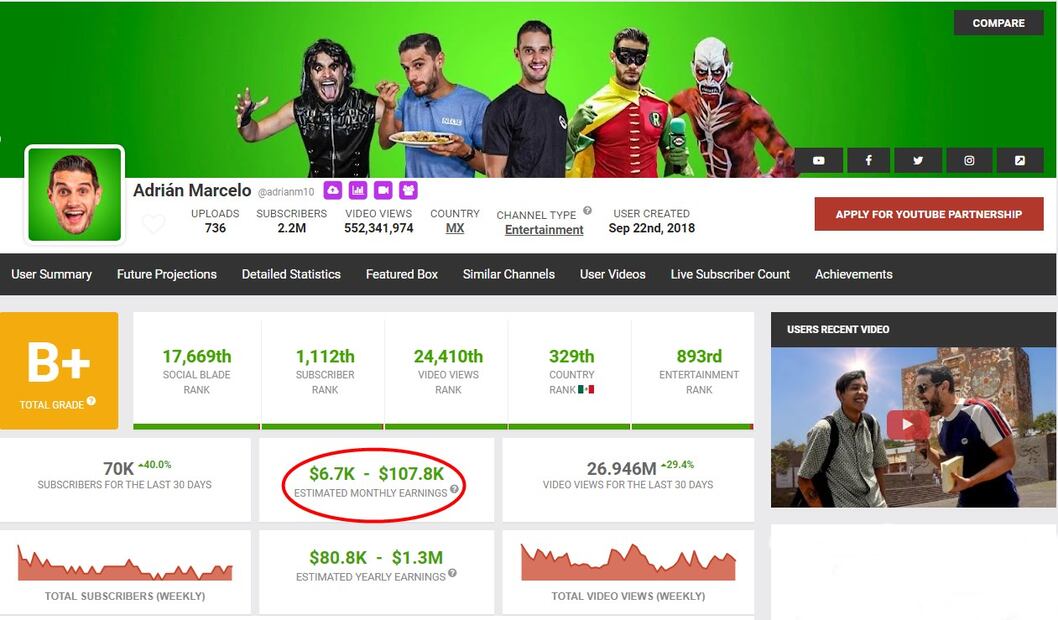
Task: Open the YouTube channel icon
Action: [x=818, y=160]
